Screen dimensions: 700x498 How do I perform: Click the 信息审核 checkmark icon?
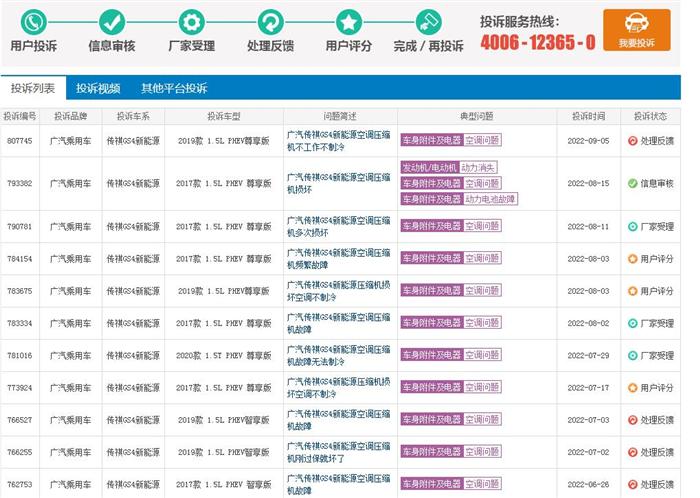[x=112, y=22]
